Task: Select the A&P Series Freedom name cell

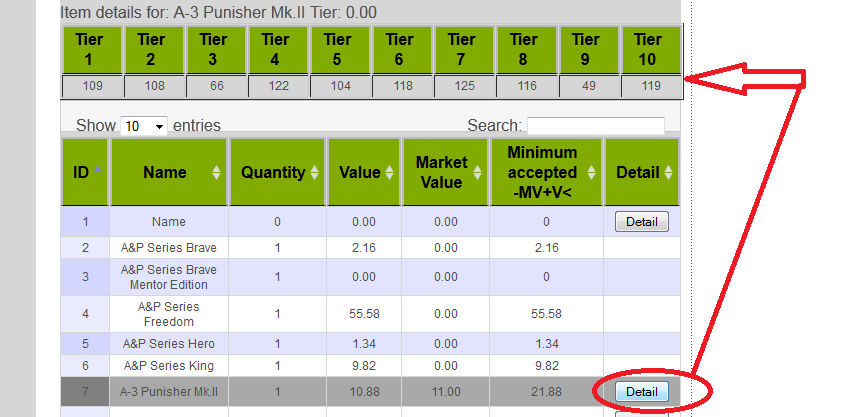Action: coord(169,314)
